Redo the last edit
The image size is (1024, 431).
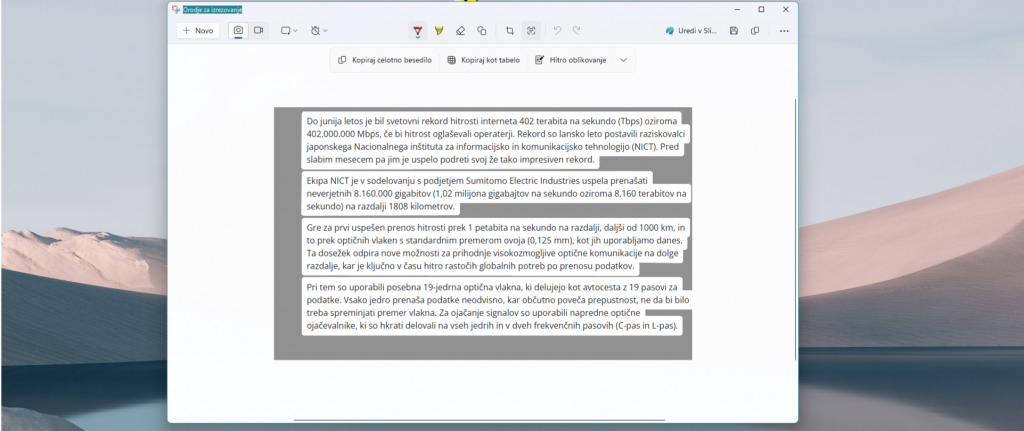coord(577,31)
